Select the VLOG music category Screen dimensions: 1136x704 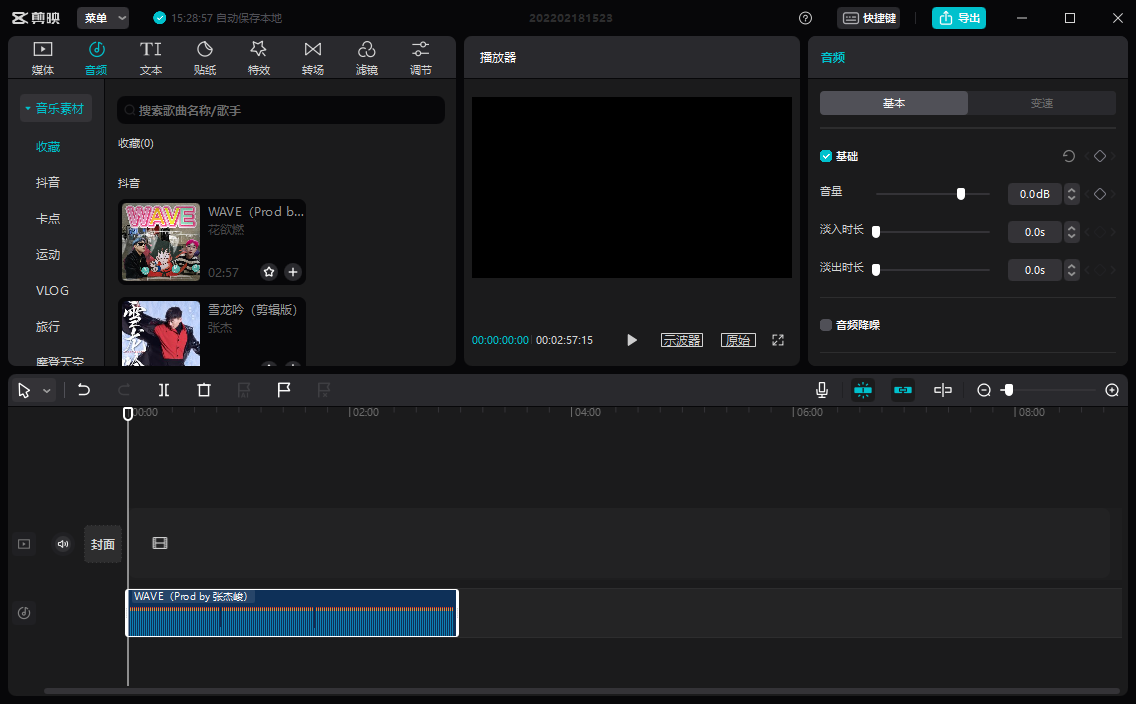pyautogui.click(x=52, y=290)
